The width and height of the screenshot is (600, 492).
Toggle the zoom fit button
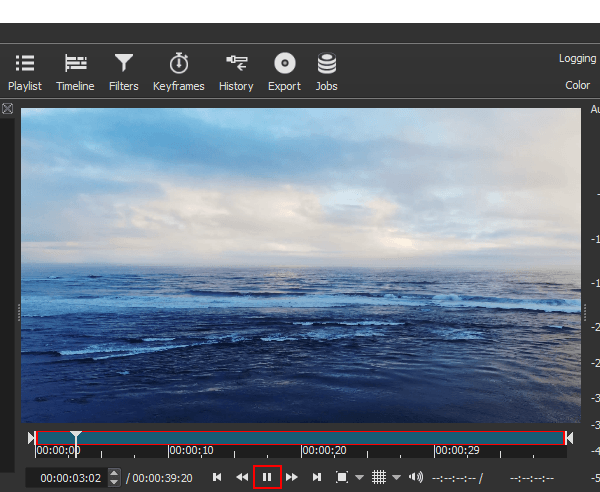click(x=342, y=477)
